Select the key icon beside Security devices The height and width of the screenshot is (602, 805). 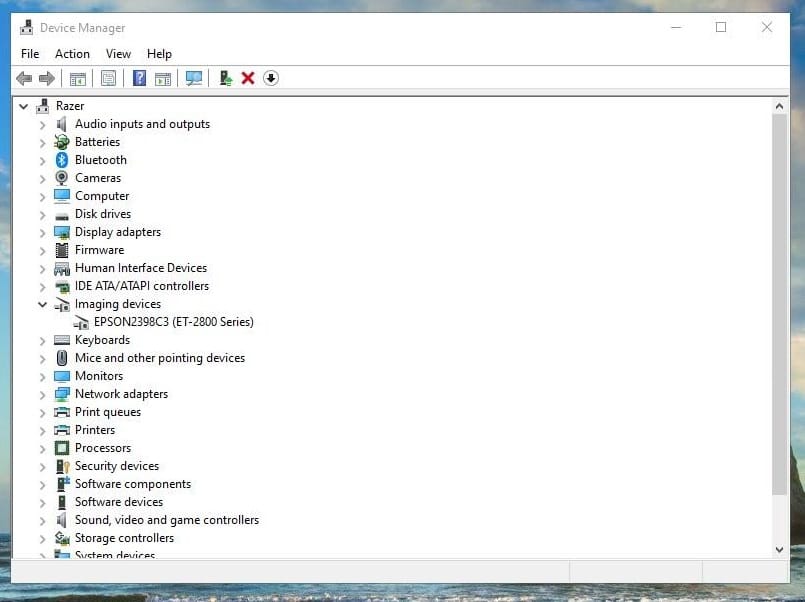[63, 466]
